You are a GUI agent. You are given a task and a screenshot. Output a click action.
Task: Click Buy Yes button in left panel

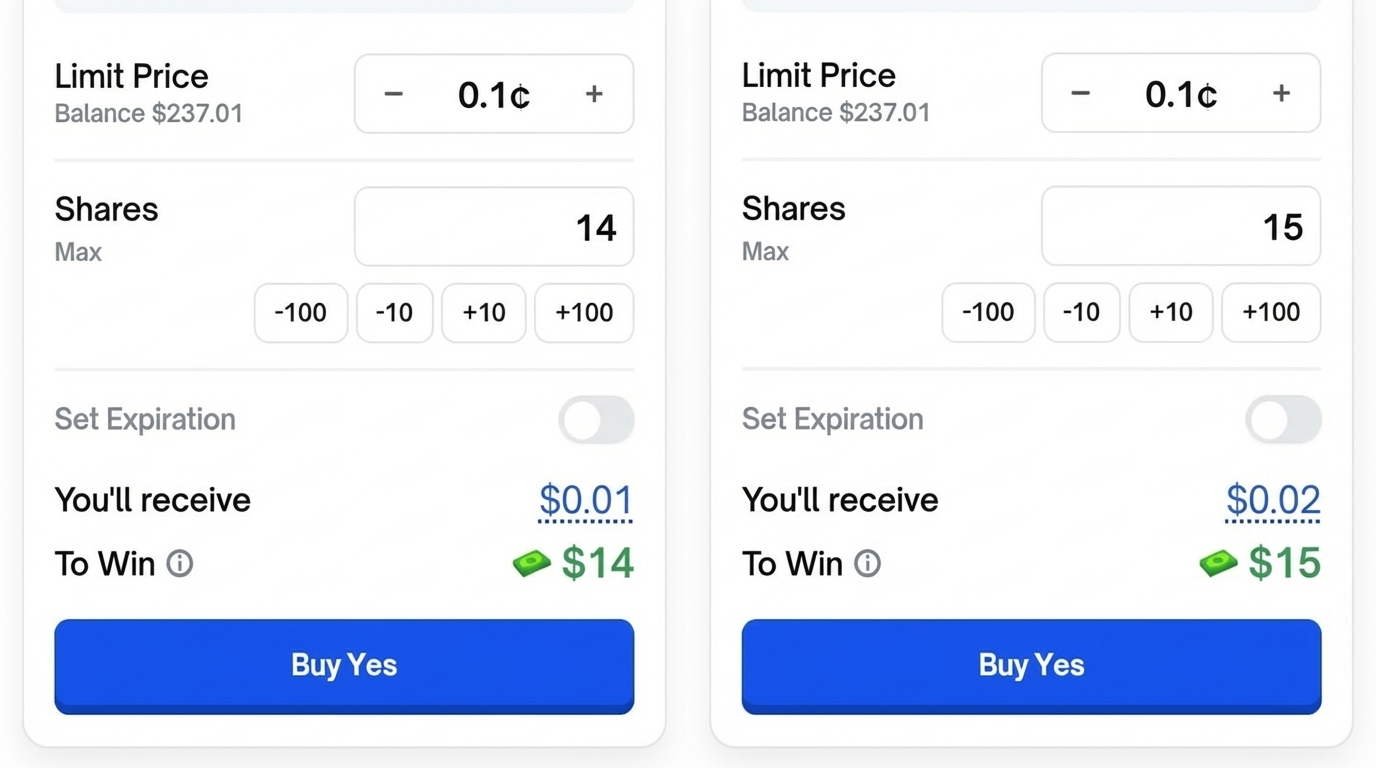click(x=344, y=666)
